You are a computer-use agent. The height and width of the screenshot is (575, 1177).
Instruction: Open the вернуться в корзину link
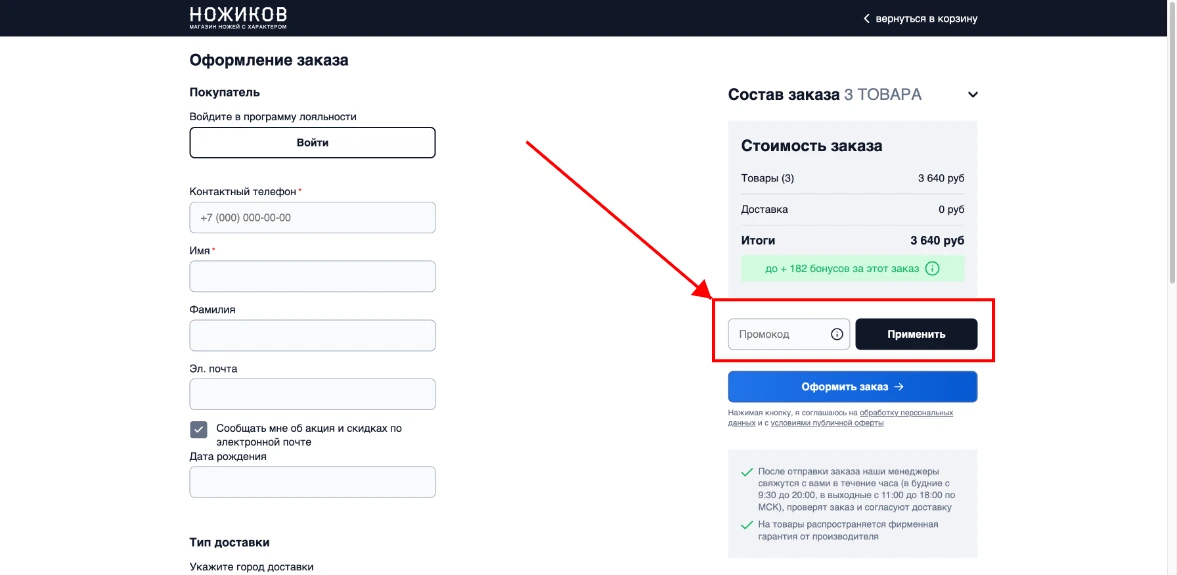tap(926, 19)
